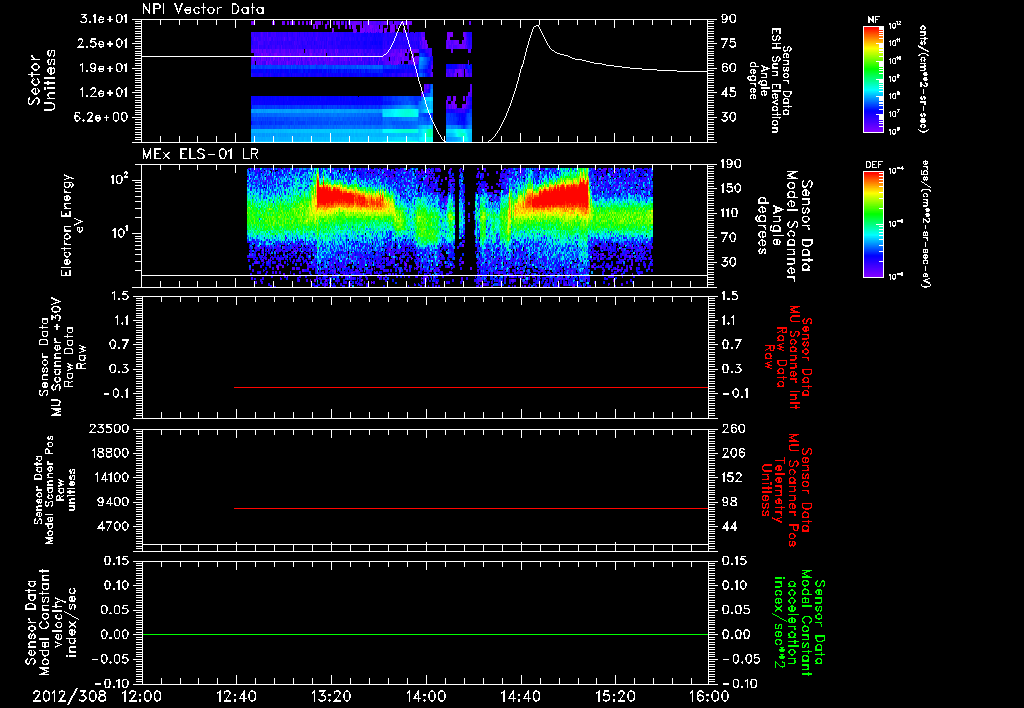Click the 'Sector Unitless' axis label

42,80
